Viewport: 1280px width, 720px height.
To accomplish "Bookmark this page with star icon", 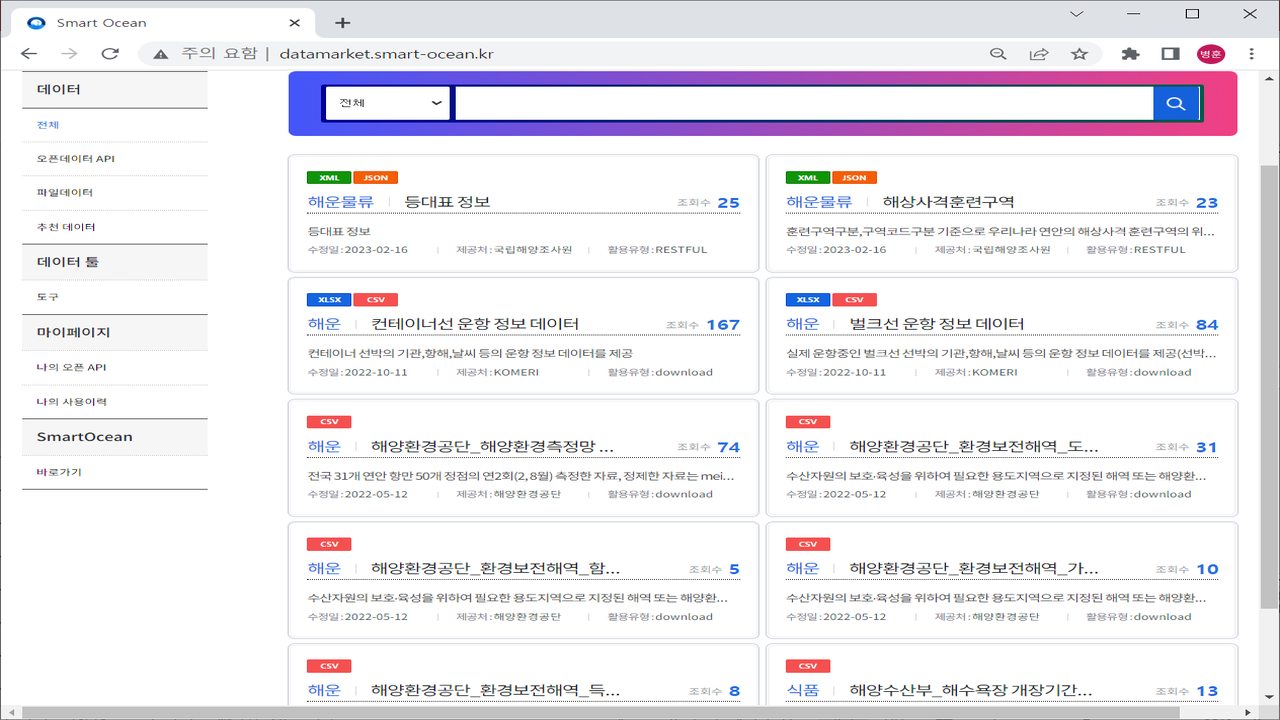I will coord(1079,54).
